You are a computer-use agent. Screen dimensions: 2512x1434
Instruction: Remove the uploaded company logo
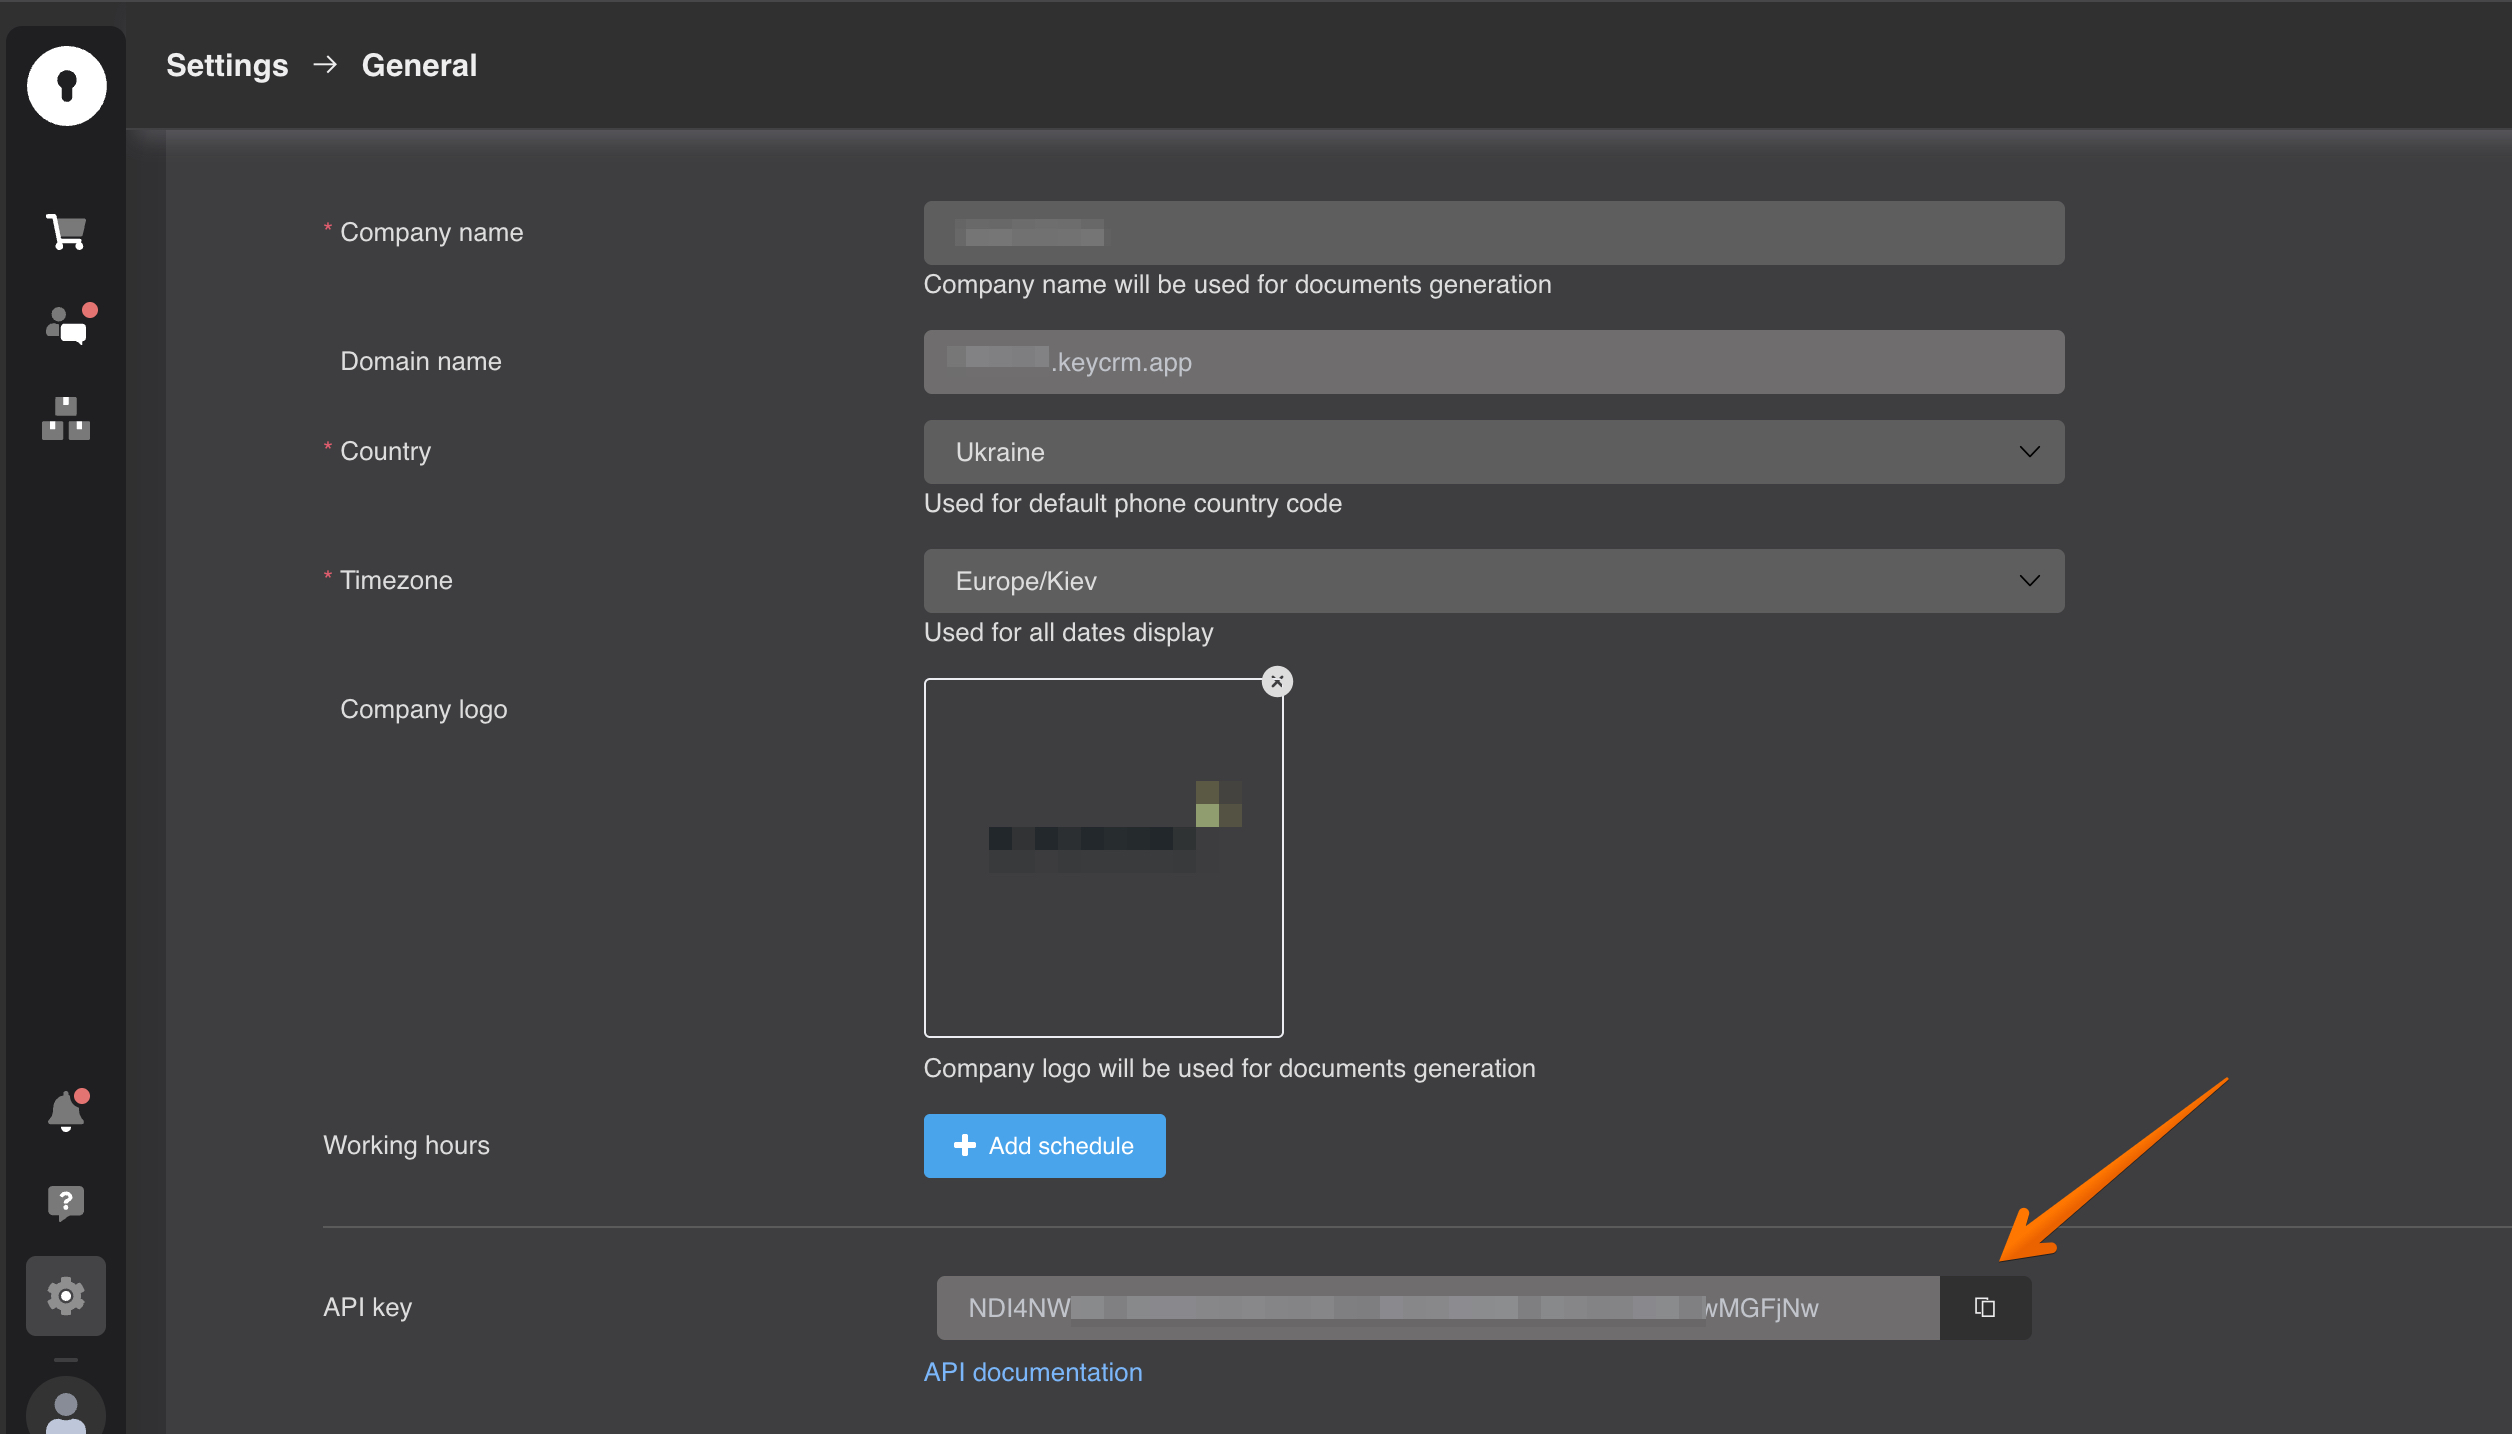pyautogui.click(x=1277, y=682)
